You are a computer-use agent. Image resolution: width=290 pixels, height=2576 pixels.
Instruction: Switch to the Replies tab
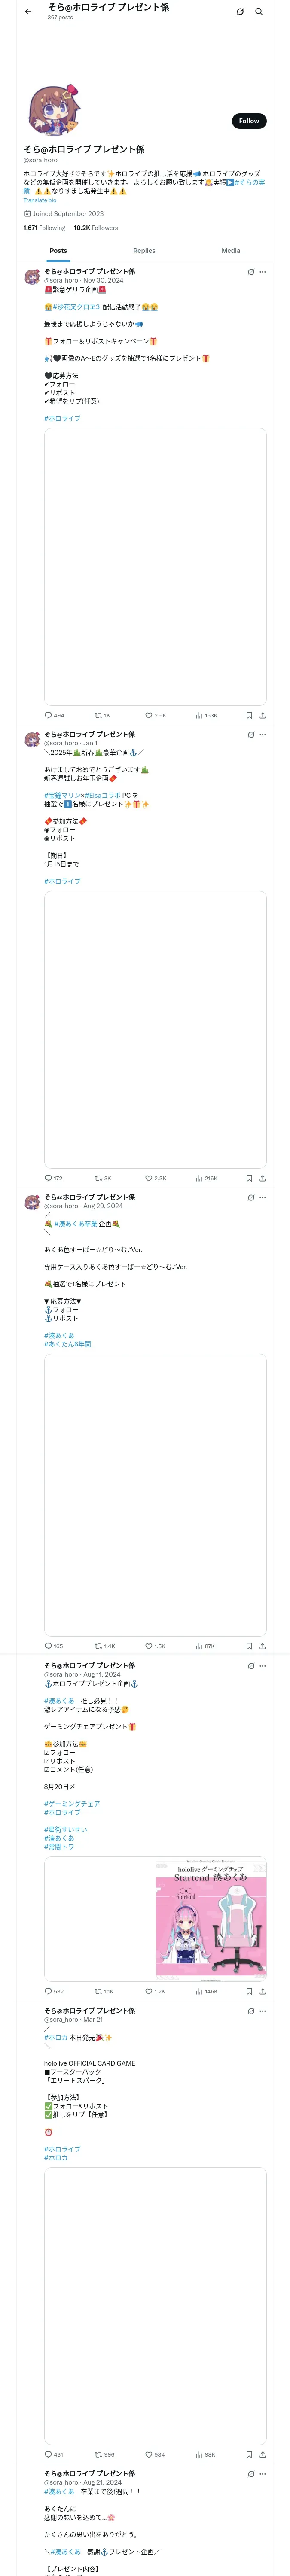[x=144, y=251]
